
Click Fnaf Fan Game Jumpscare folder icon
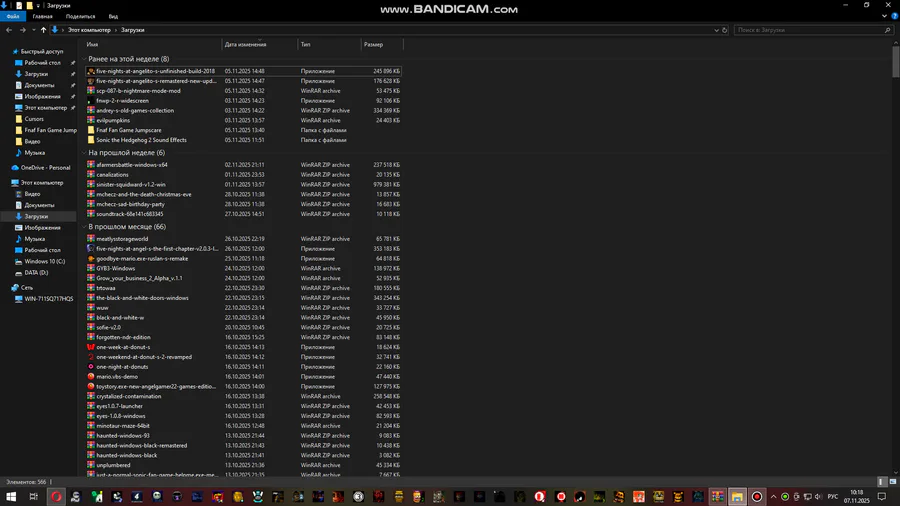click(91, 130)
